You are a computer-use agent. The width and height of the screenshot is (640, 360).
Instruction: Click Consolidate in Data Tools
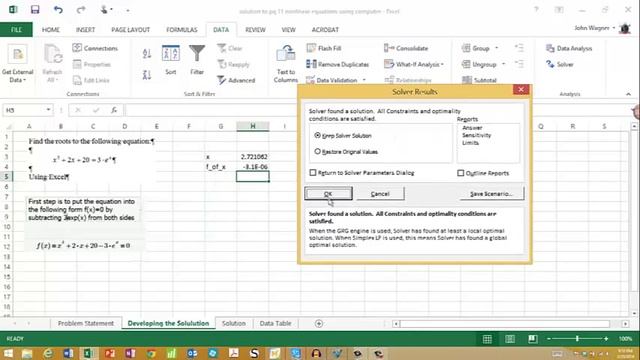[x=406, y=48]
